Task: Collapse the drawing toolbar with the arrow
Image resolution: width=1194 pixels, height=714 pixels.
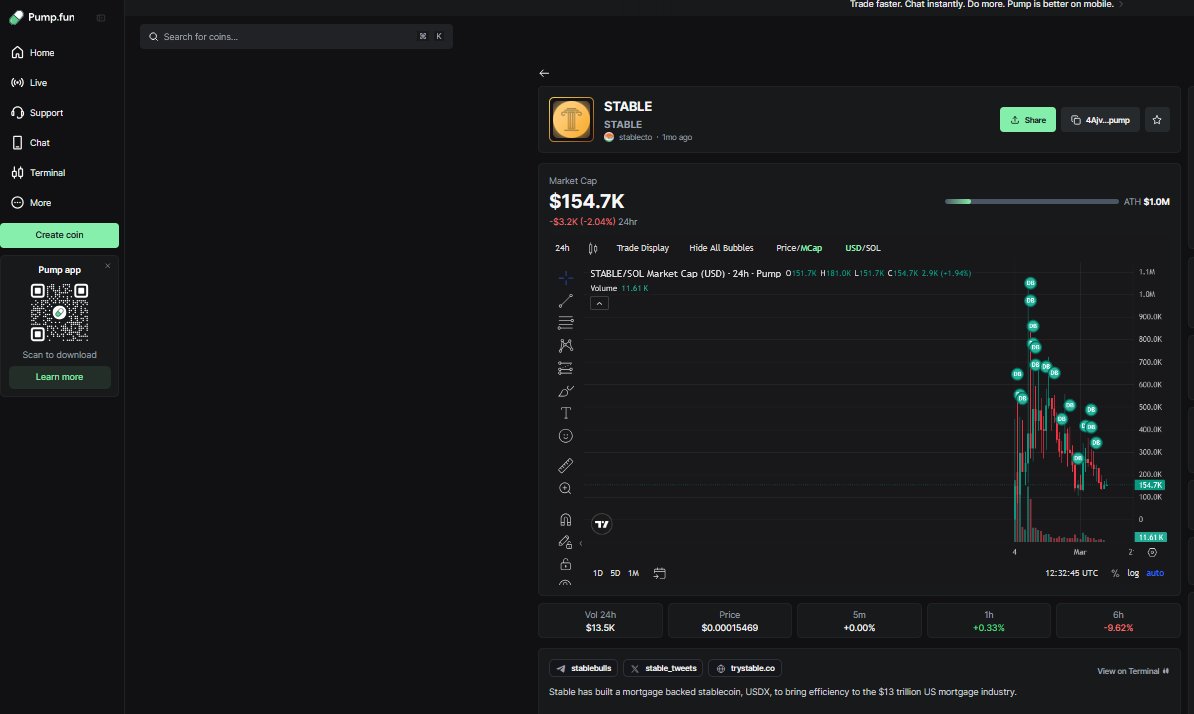Action: click(x=581, y=543)
